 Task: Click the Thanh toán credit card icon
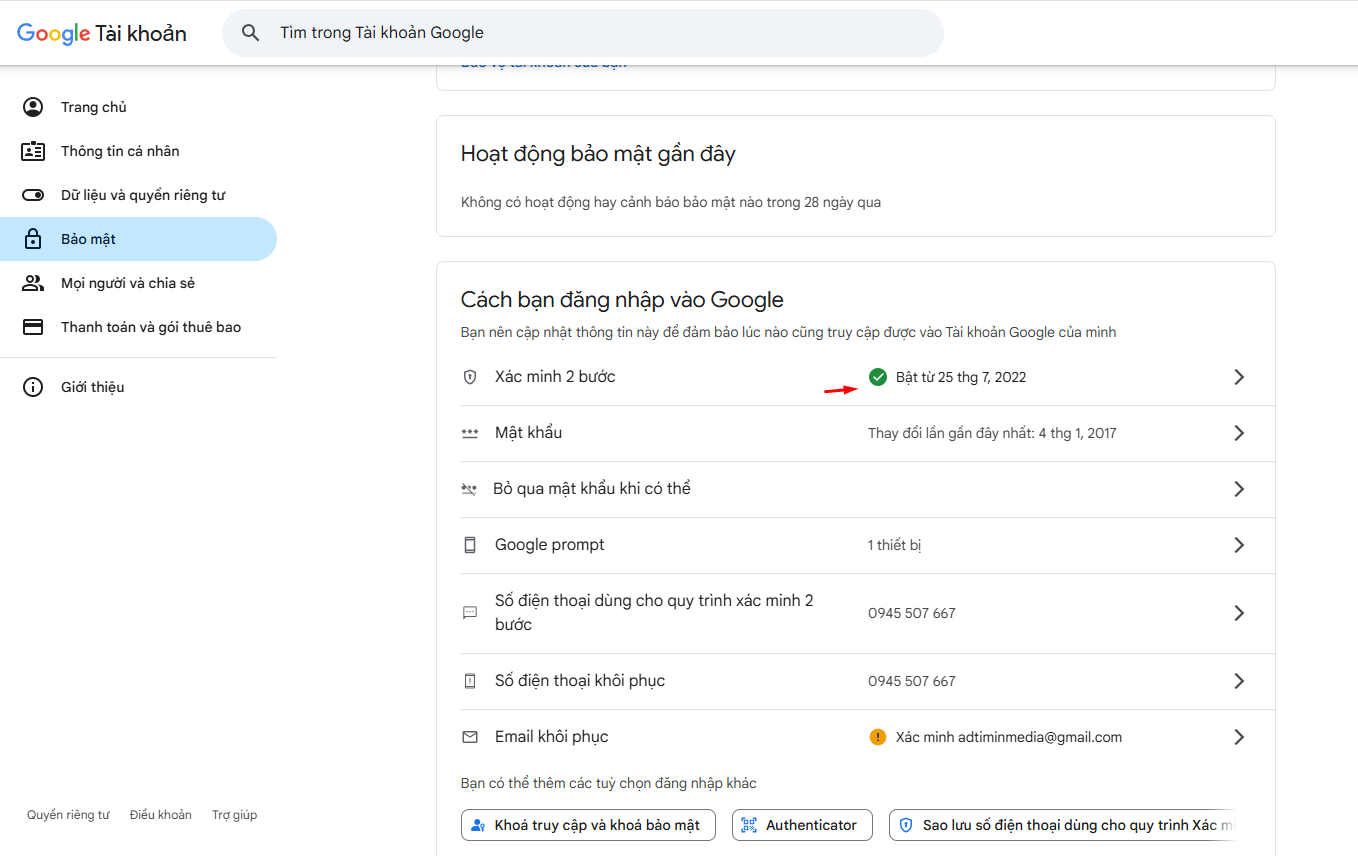33,327
